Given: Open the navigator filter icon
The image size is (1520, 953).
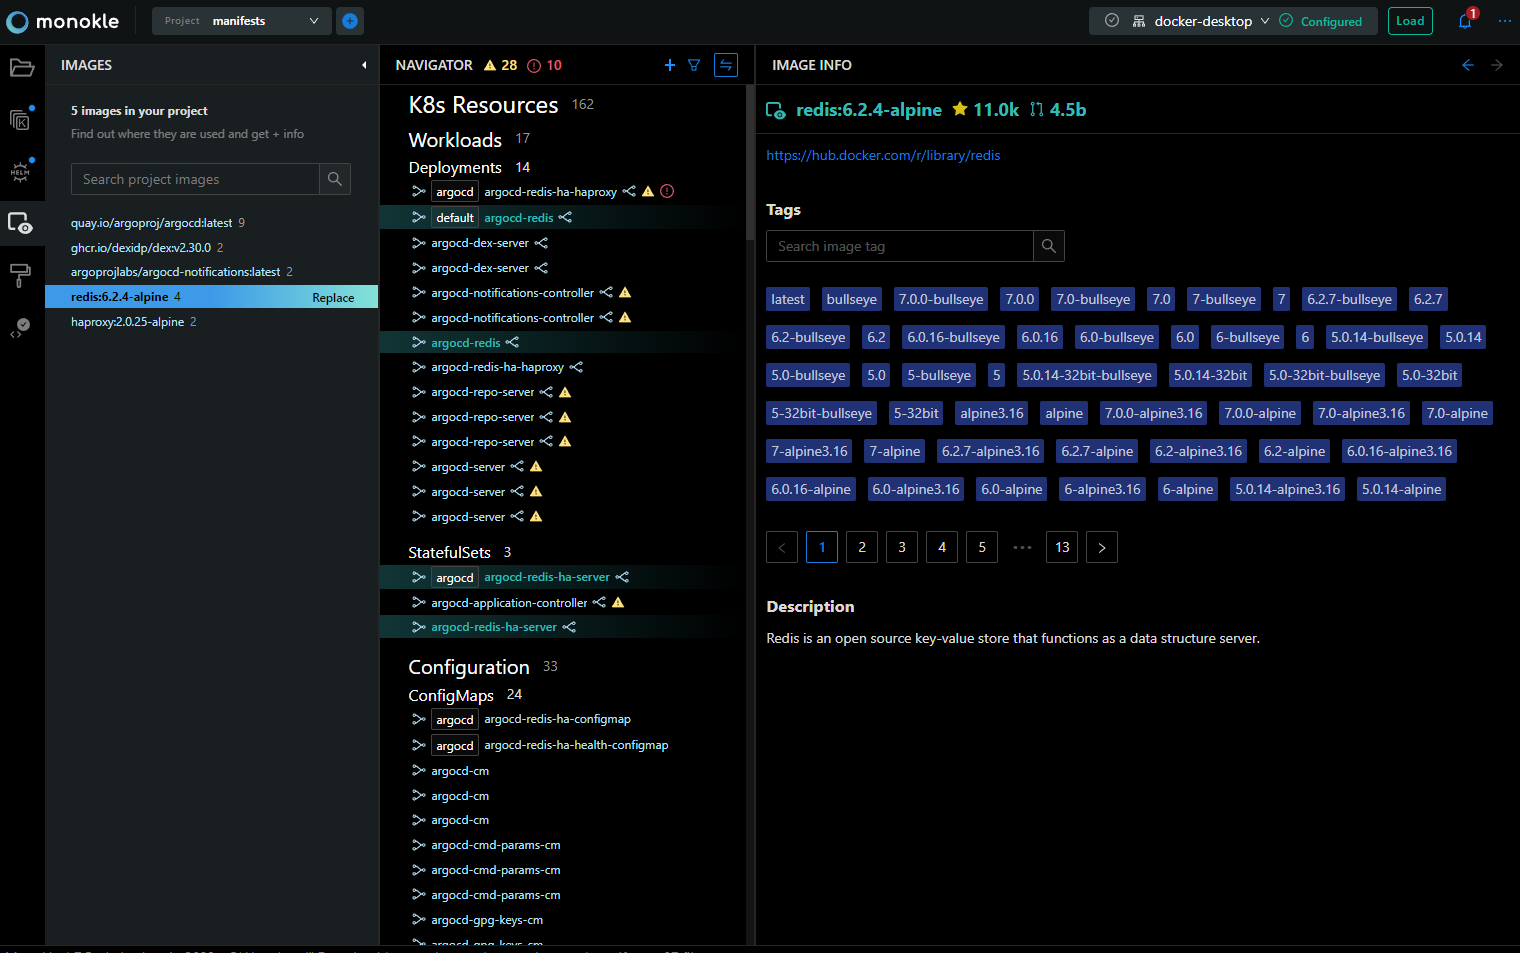Looking at the screenshot, I should point(694,65).
